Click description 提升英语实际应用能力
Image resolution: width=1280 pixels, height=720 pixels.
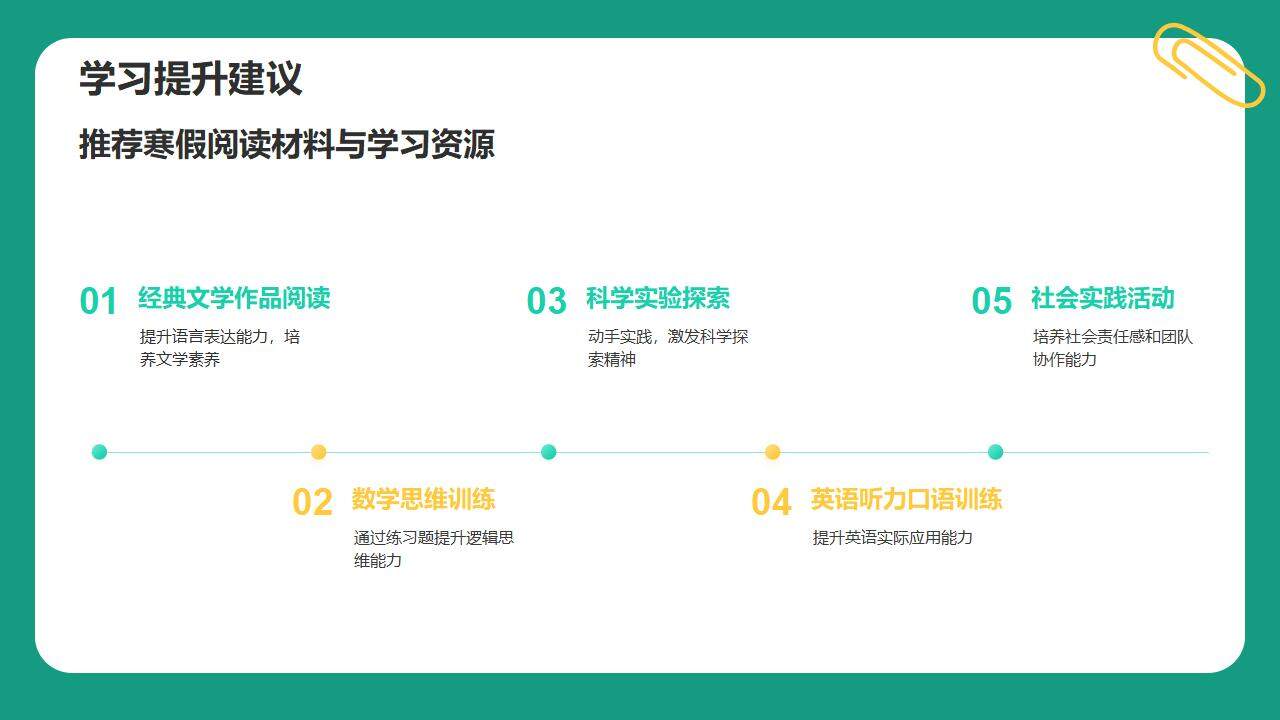(x=893, y=538)
